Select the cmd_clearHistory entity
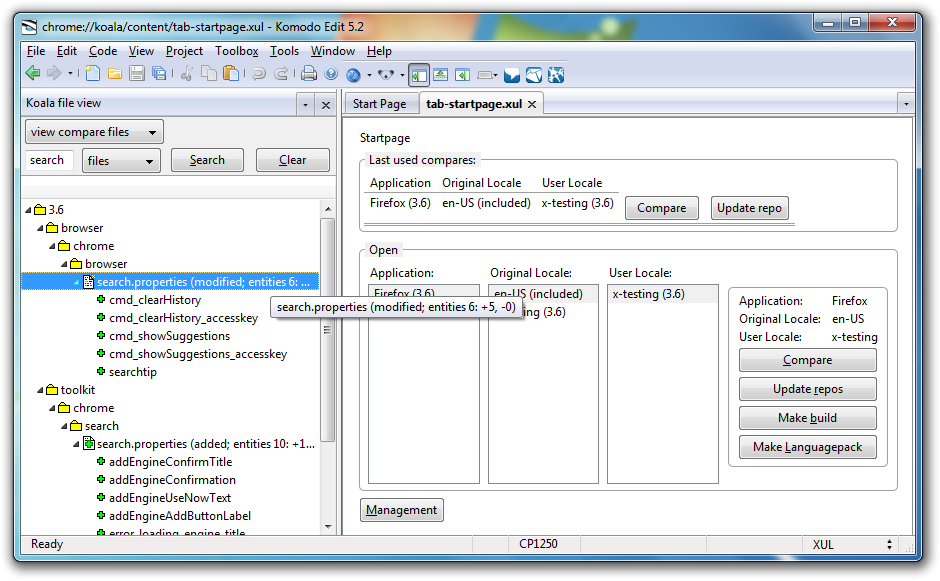 (x=155, y=300)
